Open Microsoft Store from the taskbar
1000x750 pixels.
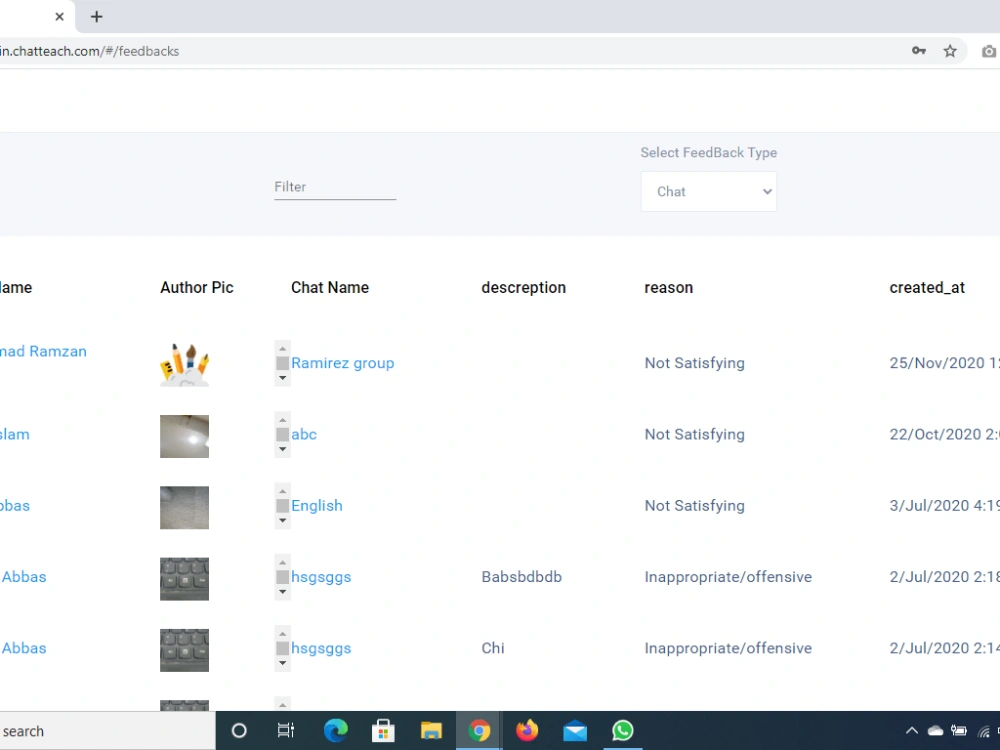tap(383, 730)
